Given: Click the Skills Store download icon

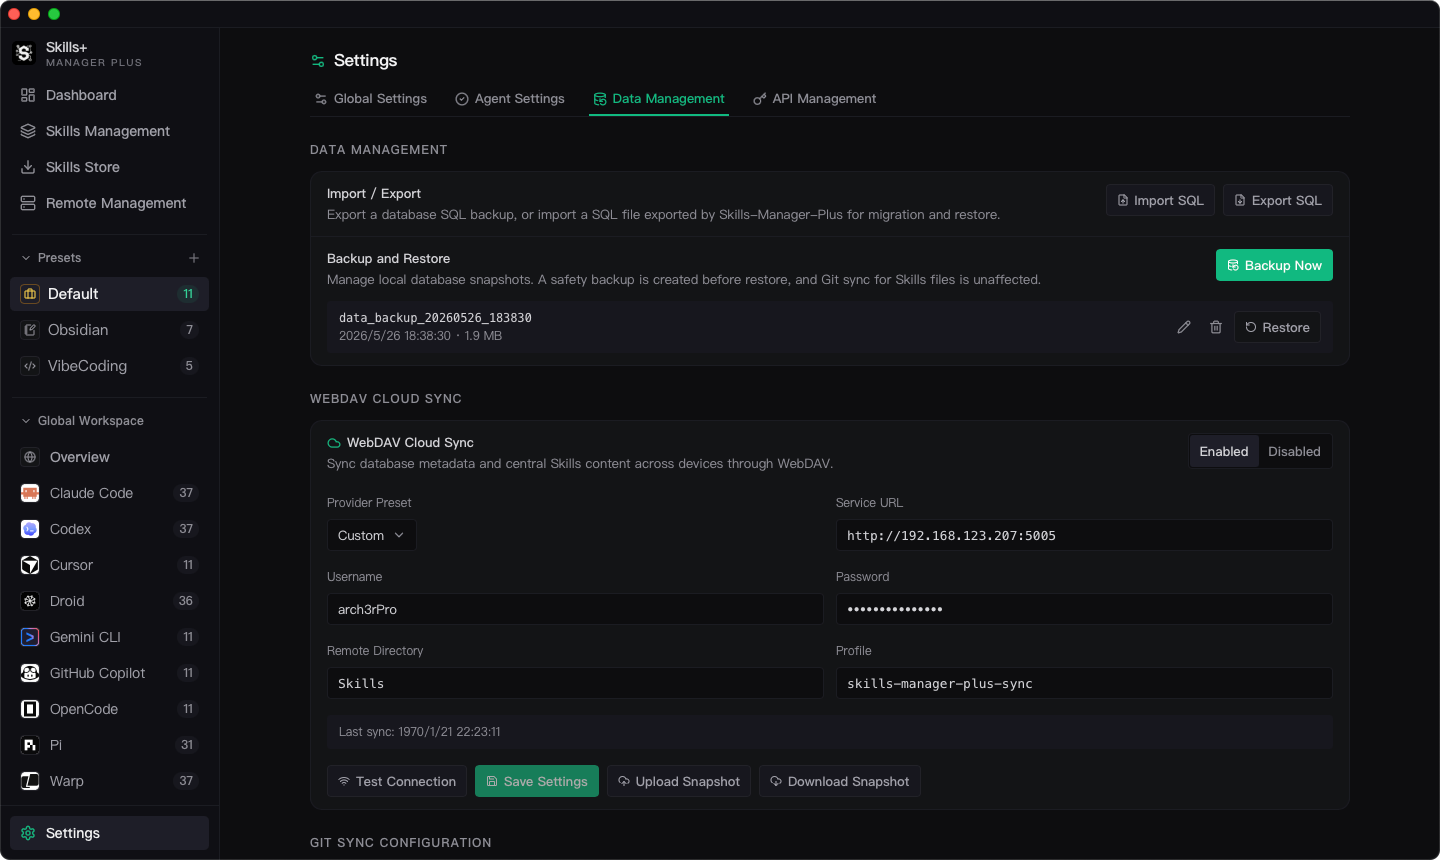Looking at the screenshot, I should click(28, 167).
